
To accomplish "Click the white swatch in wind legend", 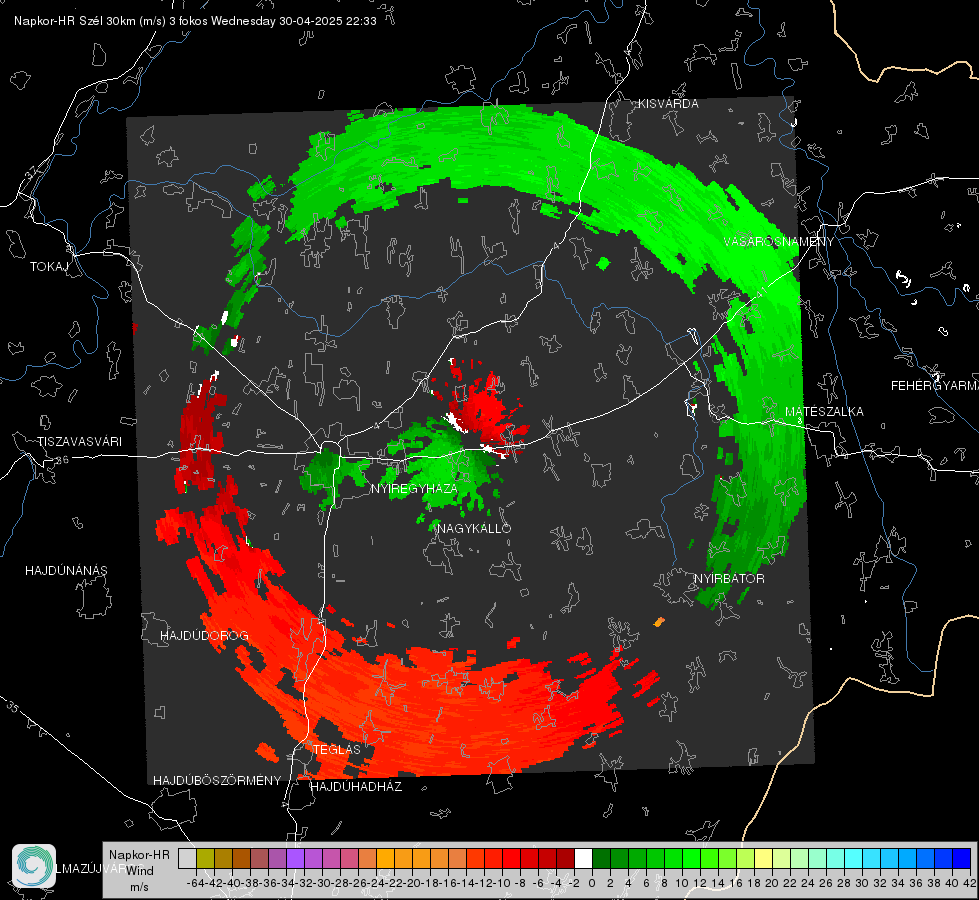I will pos(583,858).
